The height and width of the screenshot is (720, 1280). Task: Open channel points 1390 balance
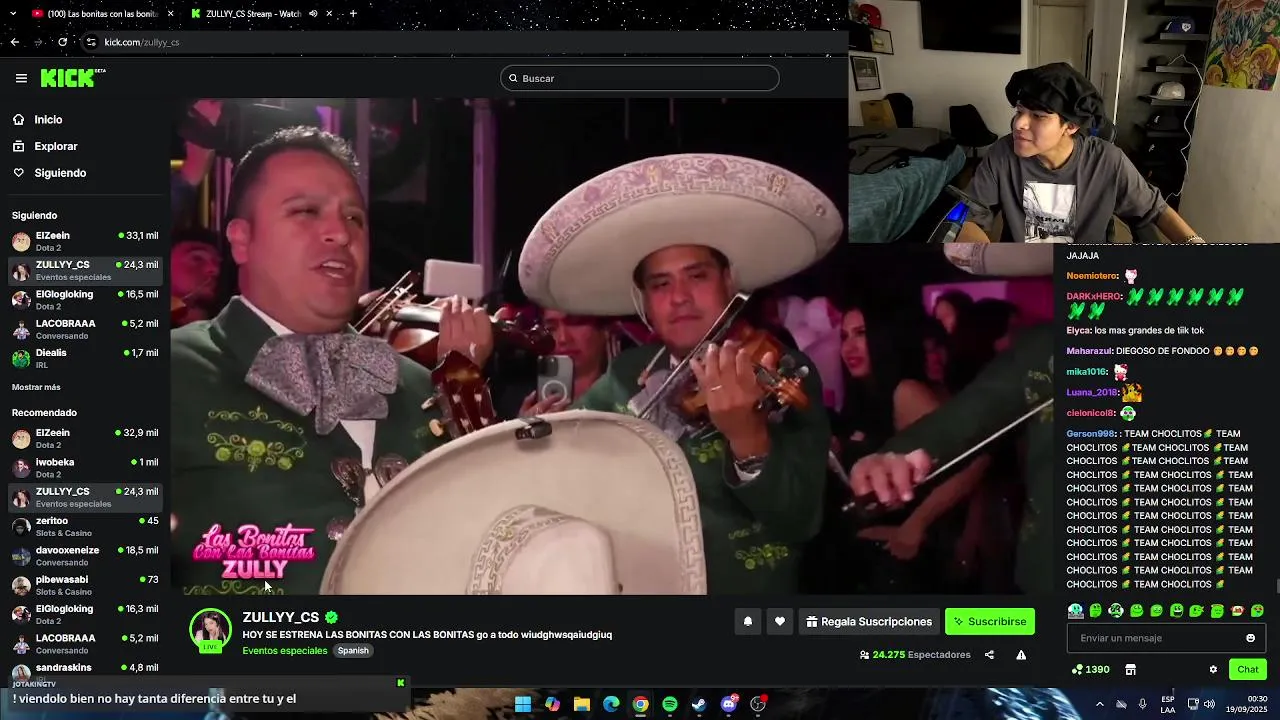(1090, 670)
